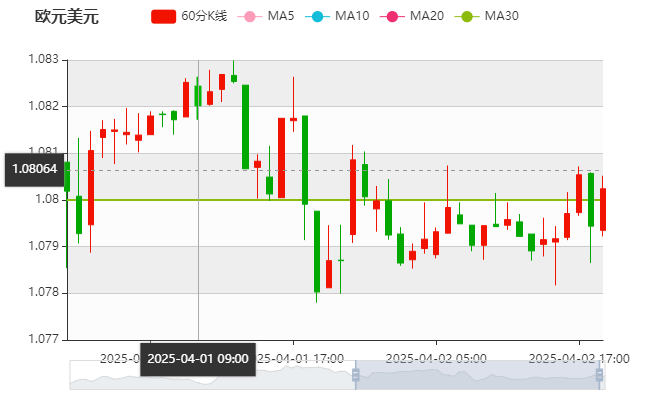
Task: Click the 1.083 y-axis label
Action: (45, 60)
